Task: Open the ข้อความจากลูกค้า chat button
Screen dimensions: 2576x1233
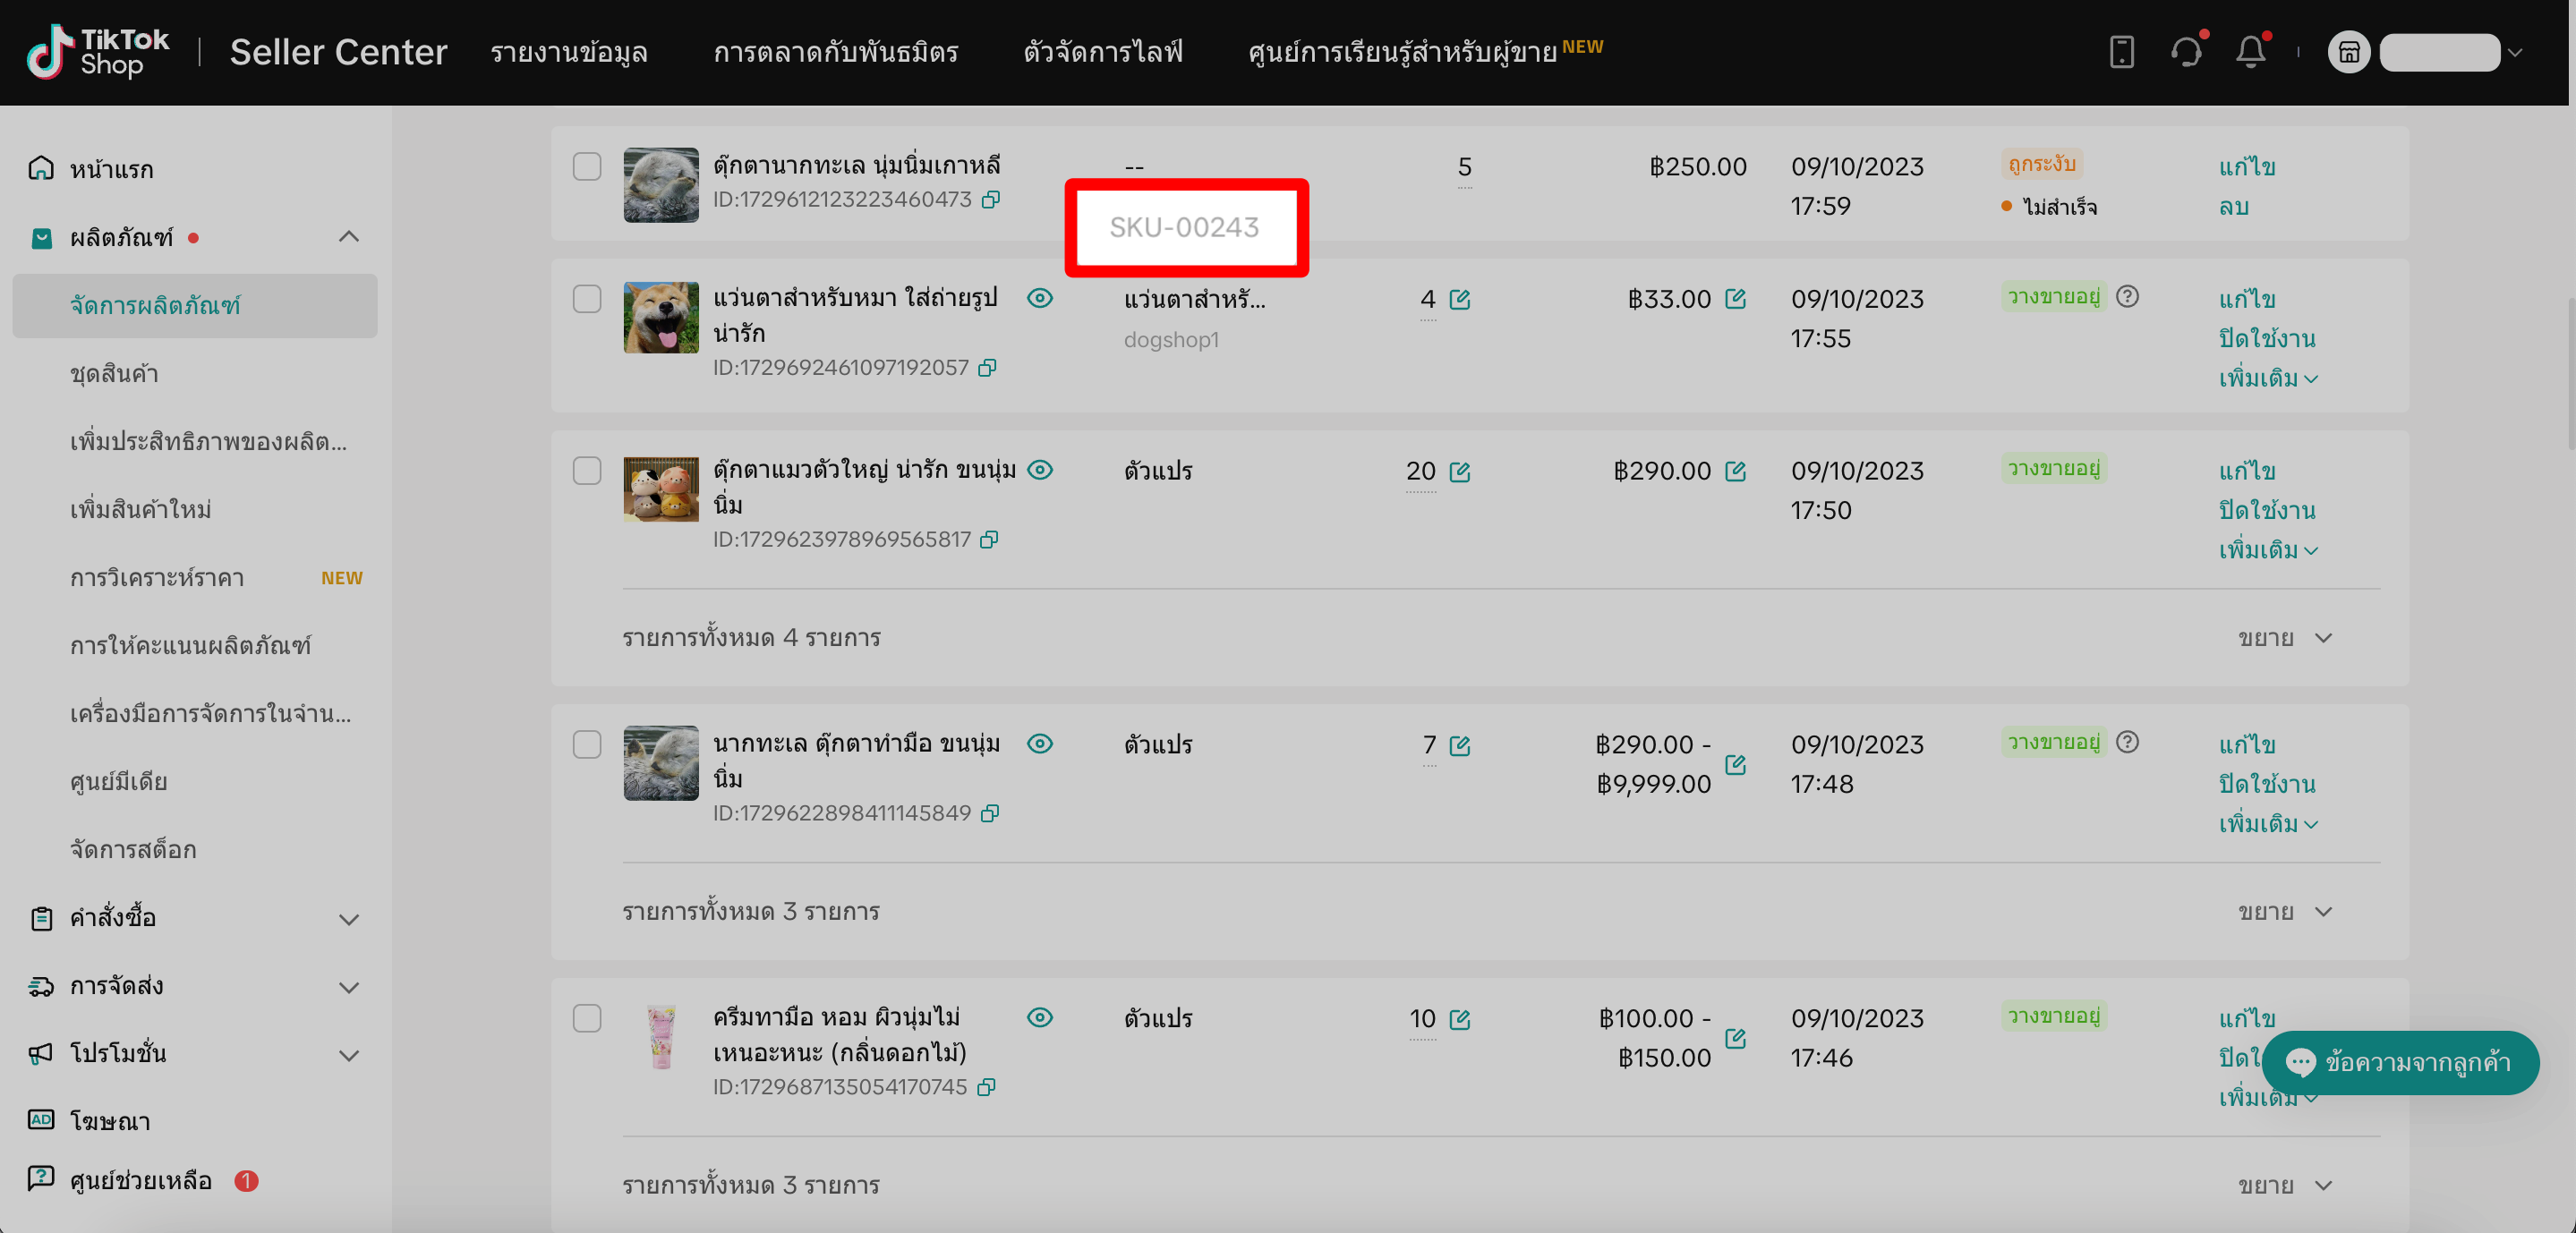Action: [x=2400, y=1062]
